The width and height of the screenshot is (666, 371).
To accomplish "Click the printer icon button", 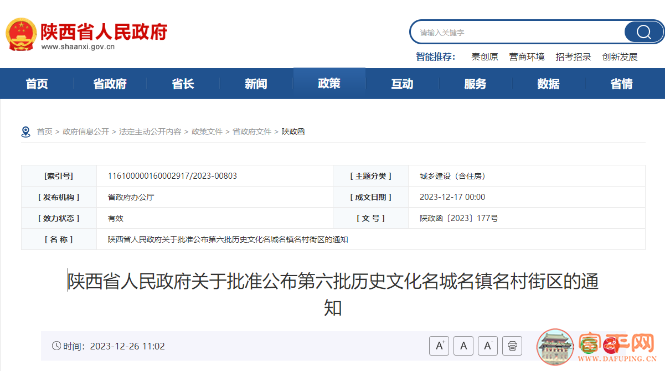I will pyautogui.click(x=512, y=346).
